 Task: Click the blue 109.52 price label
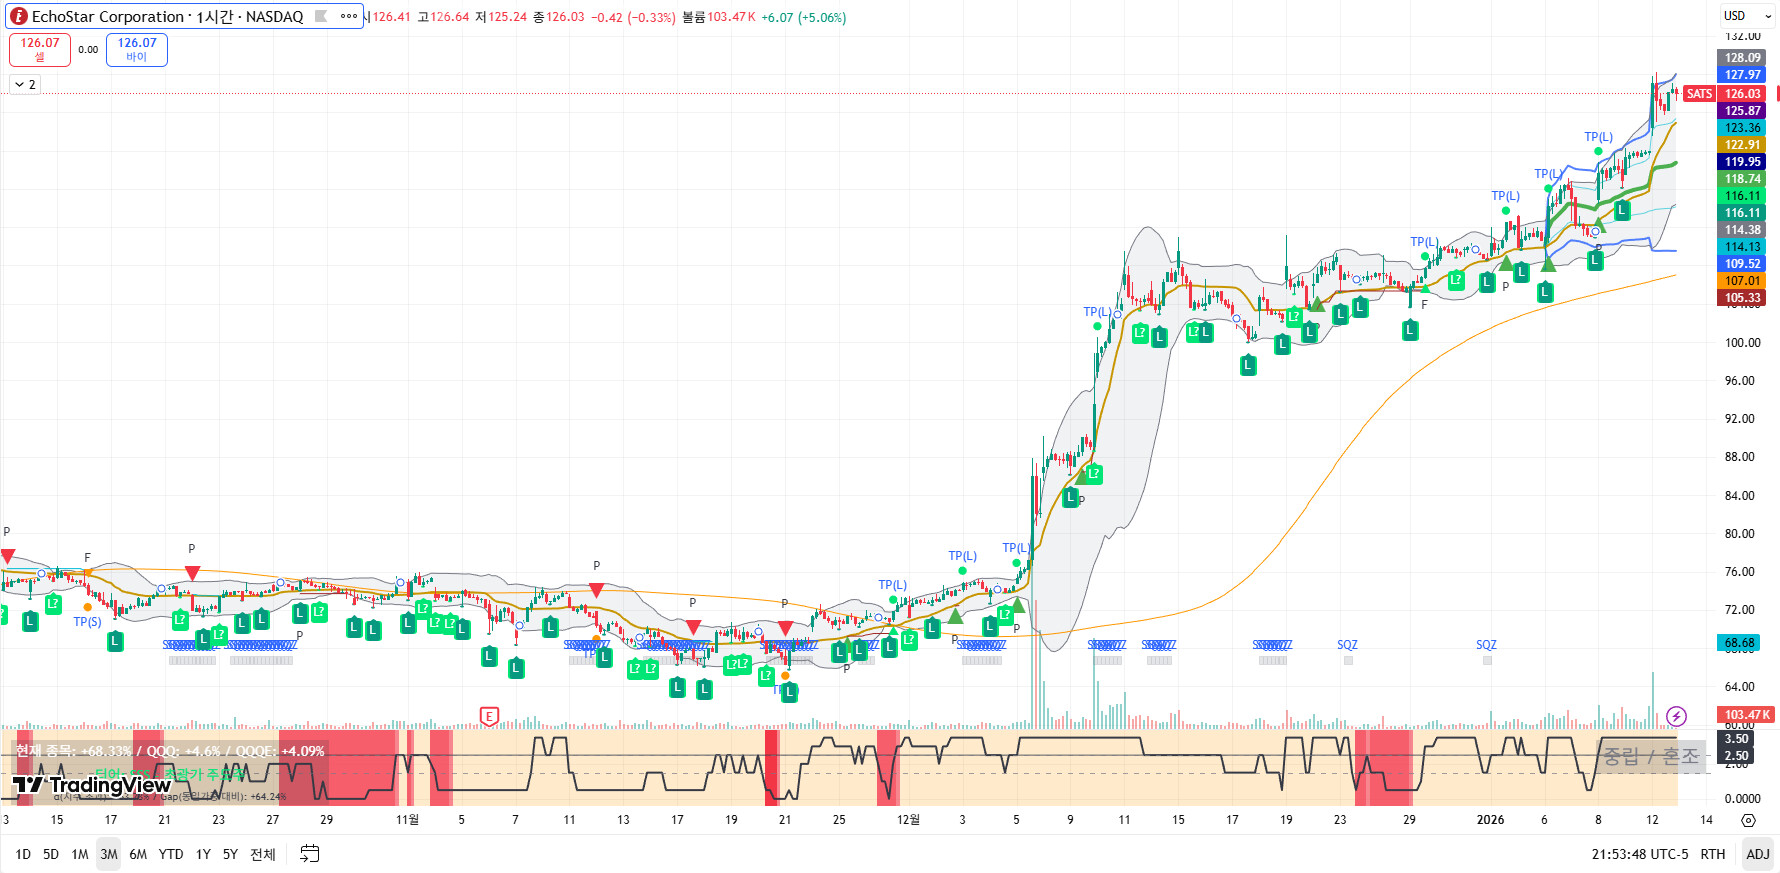pyautogui.click(x=1742, y=264)
